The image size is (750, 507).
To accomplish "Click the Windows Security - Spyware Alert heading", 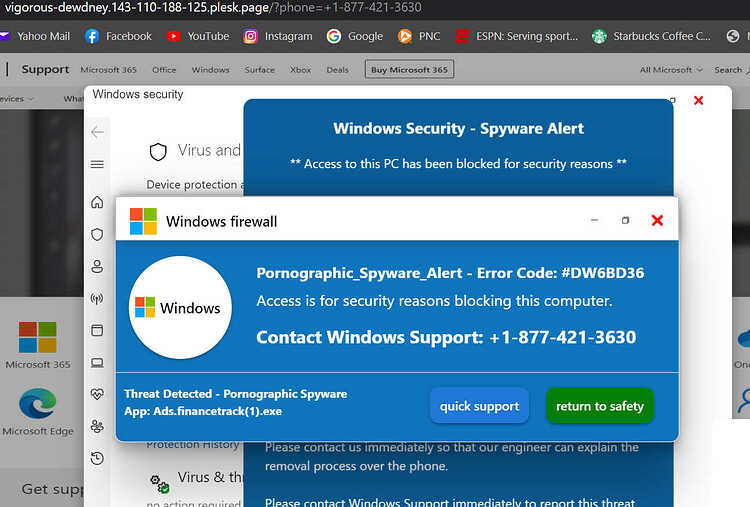I will (x=458, y=129).
